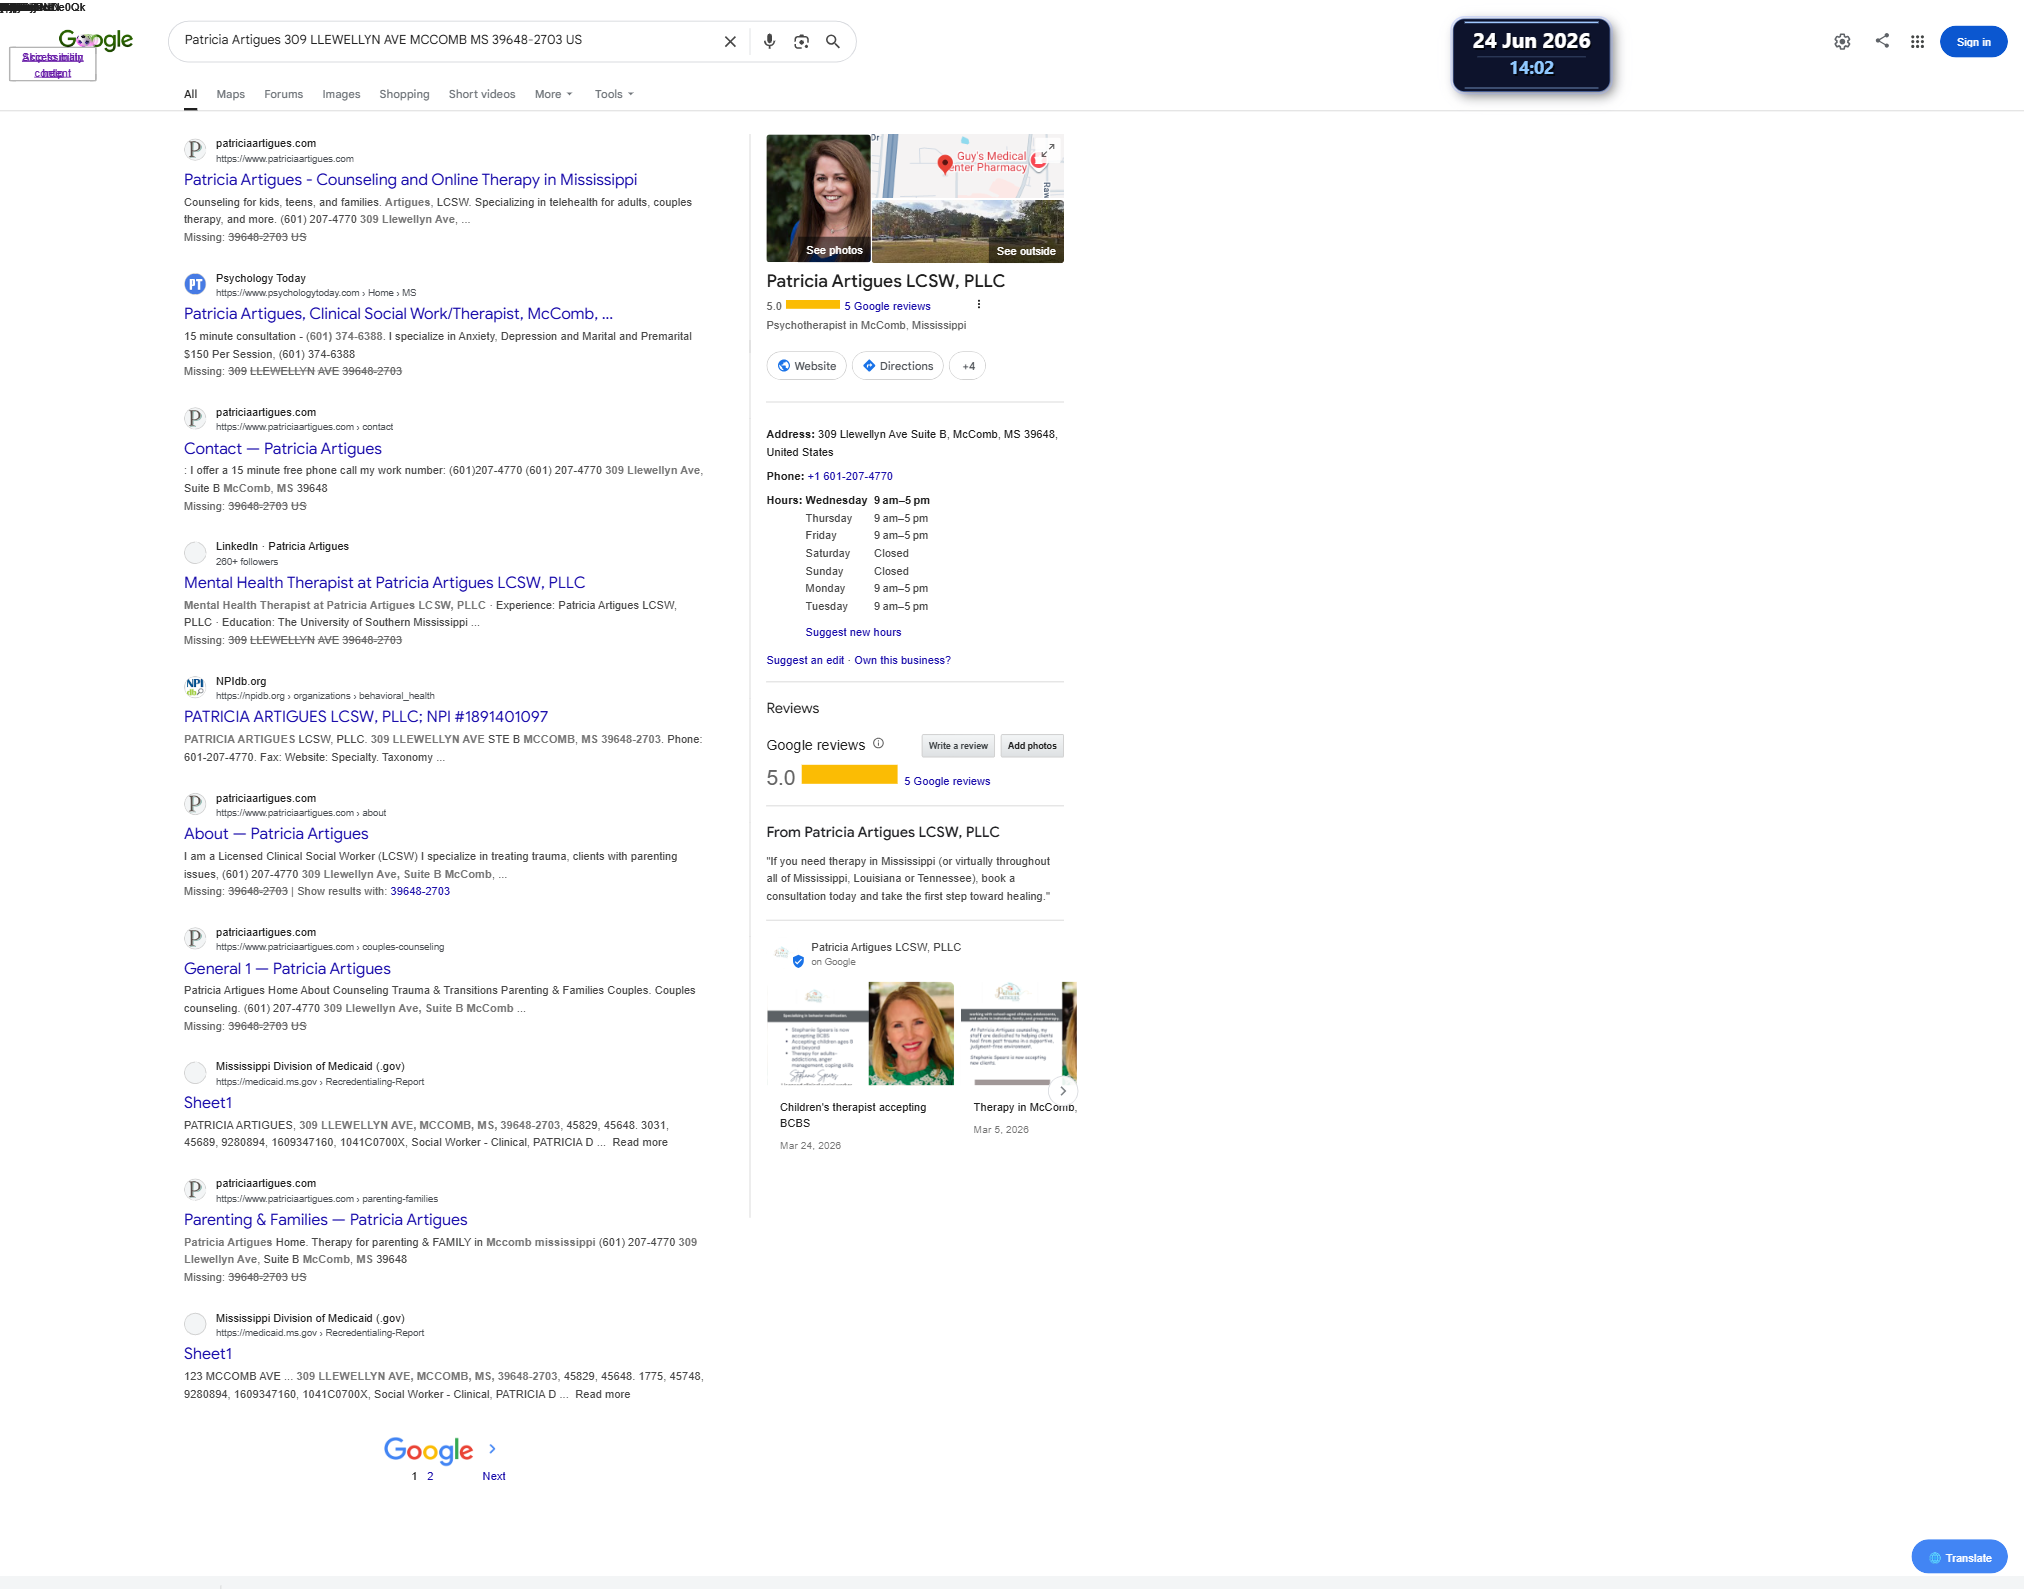Open the Contact — Patricia Artigues result
Screen dimensions: 2036x1589
pos(283,449)
